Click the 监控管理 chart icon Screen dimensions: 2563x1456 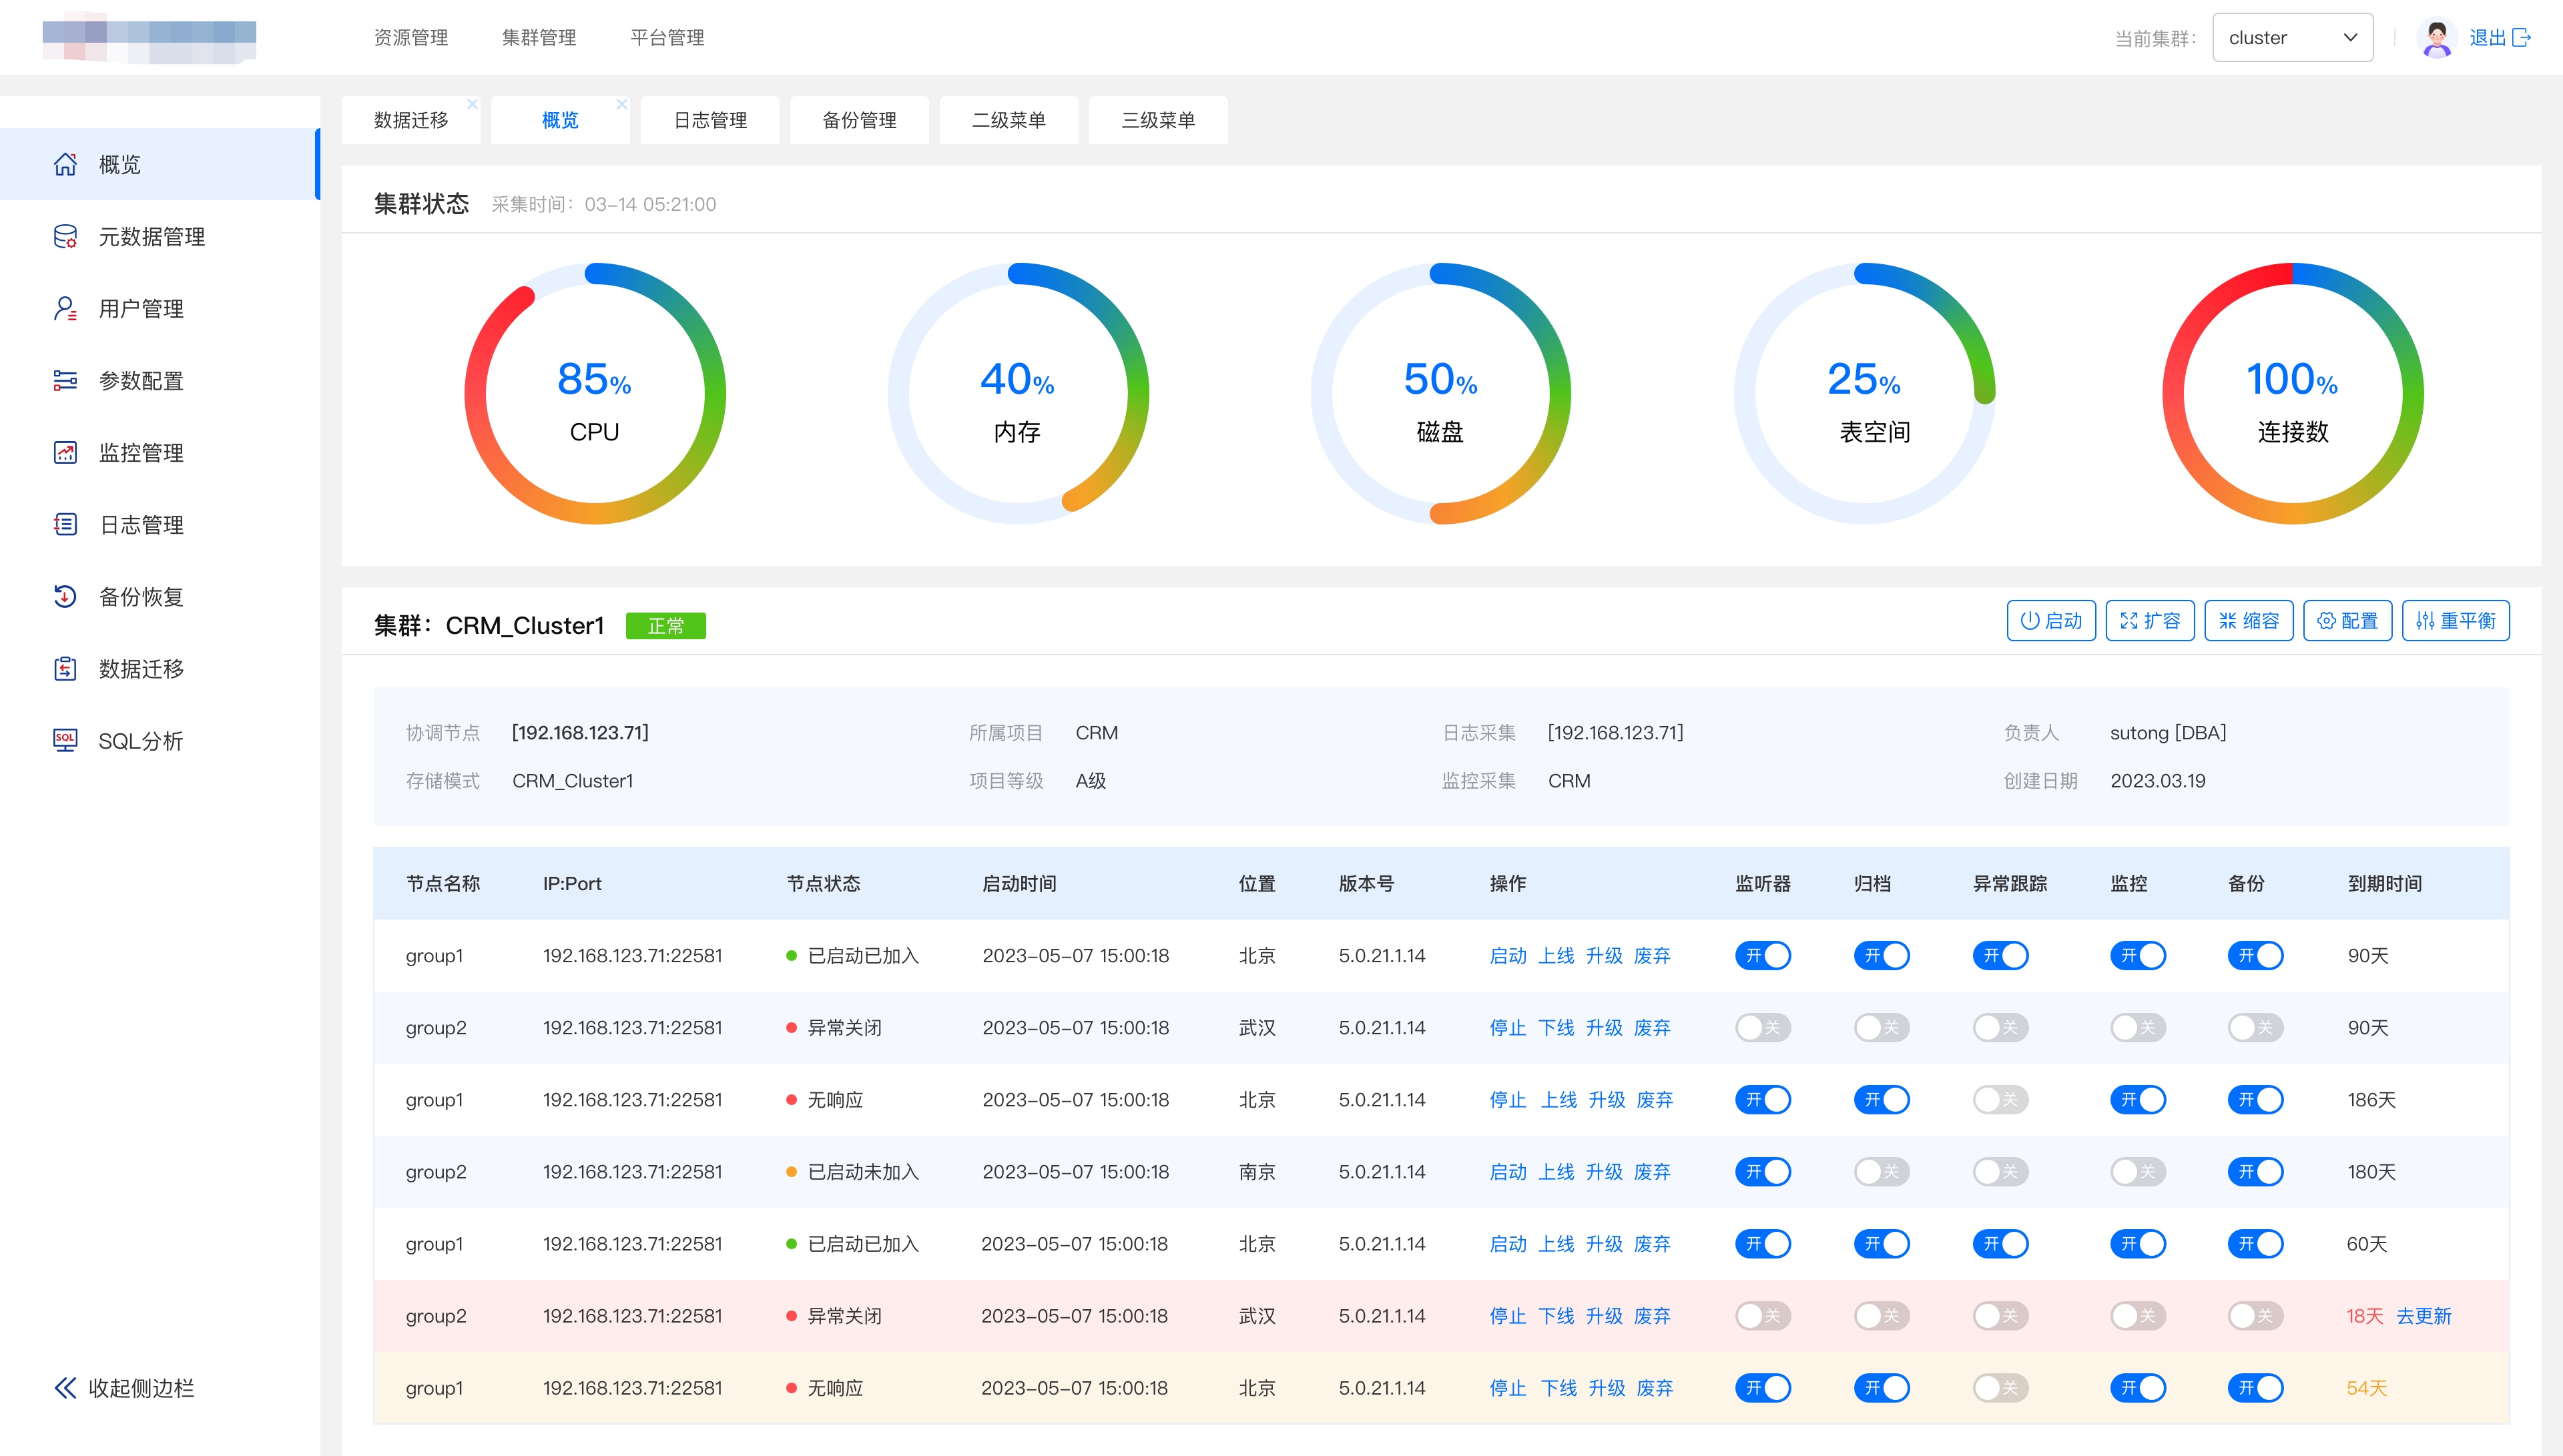tap(65, 452)
